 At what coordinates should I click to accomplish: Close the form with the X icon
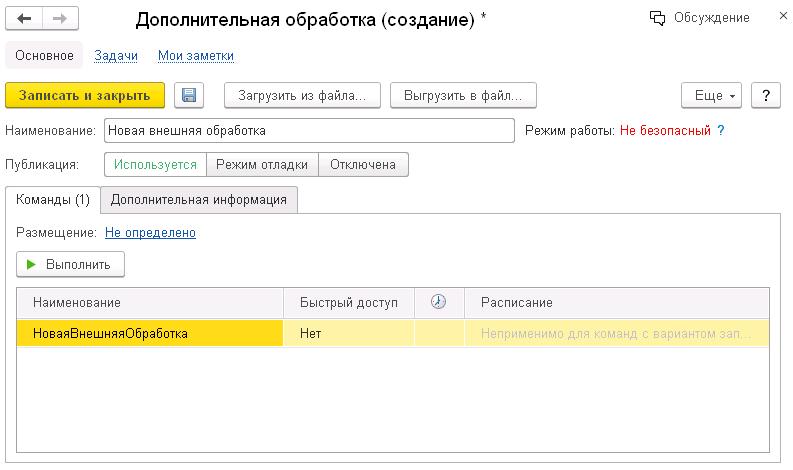783,16
